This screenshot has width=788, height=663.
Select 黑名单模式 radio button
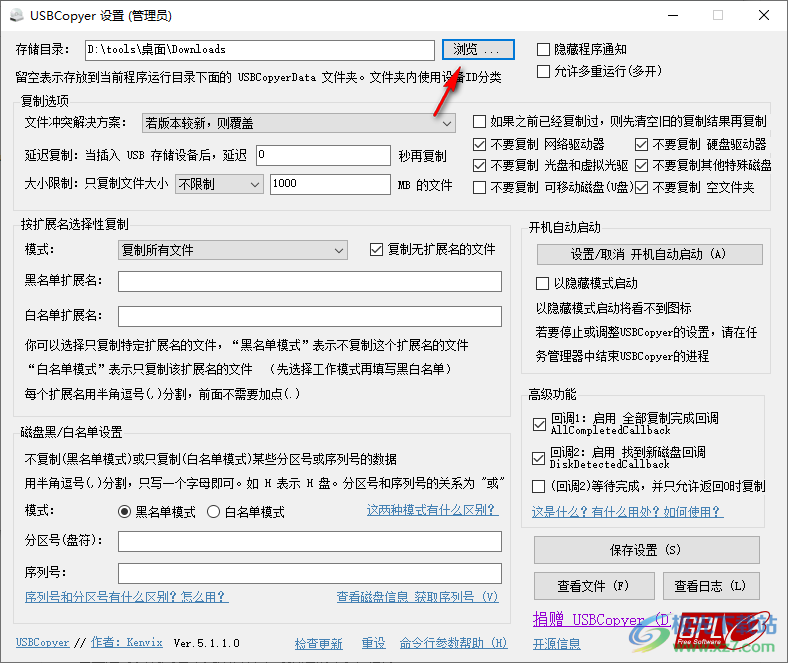pyautogui.click(x=124, y=512)
